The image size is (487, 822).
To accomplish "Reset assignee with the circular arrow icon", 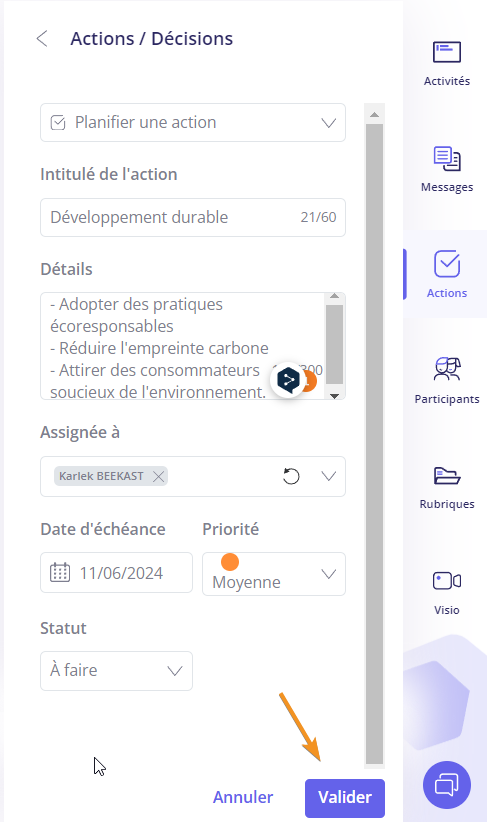I will (291, 477).
